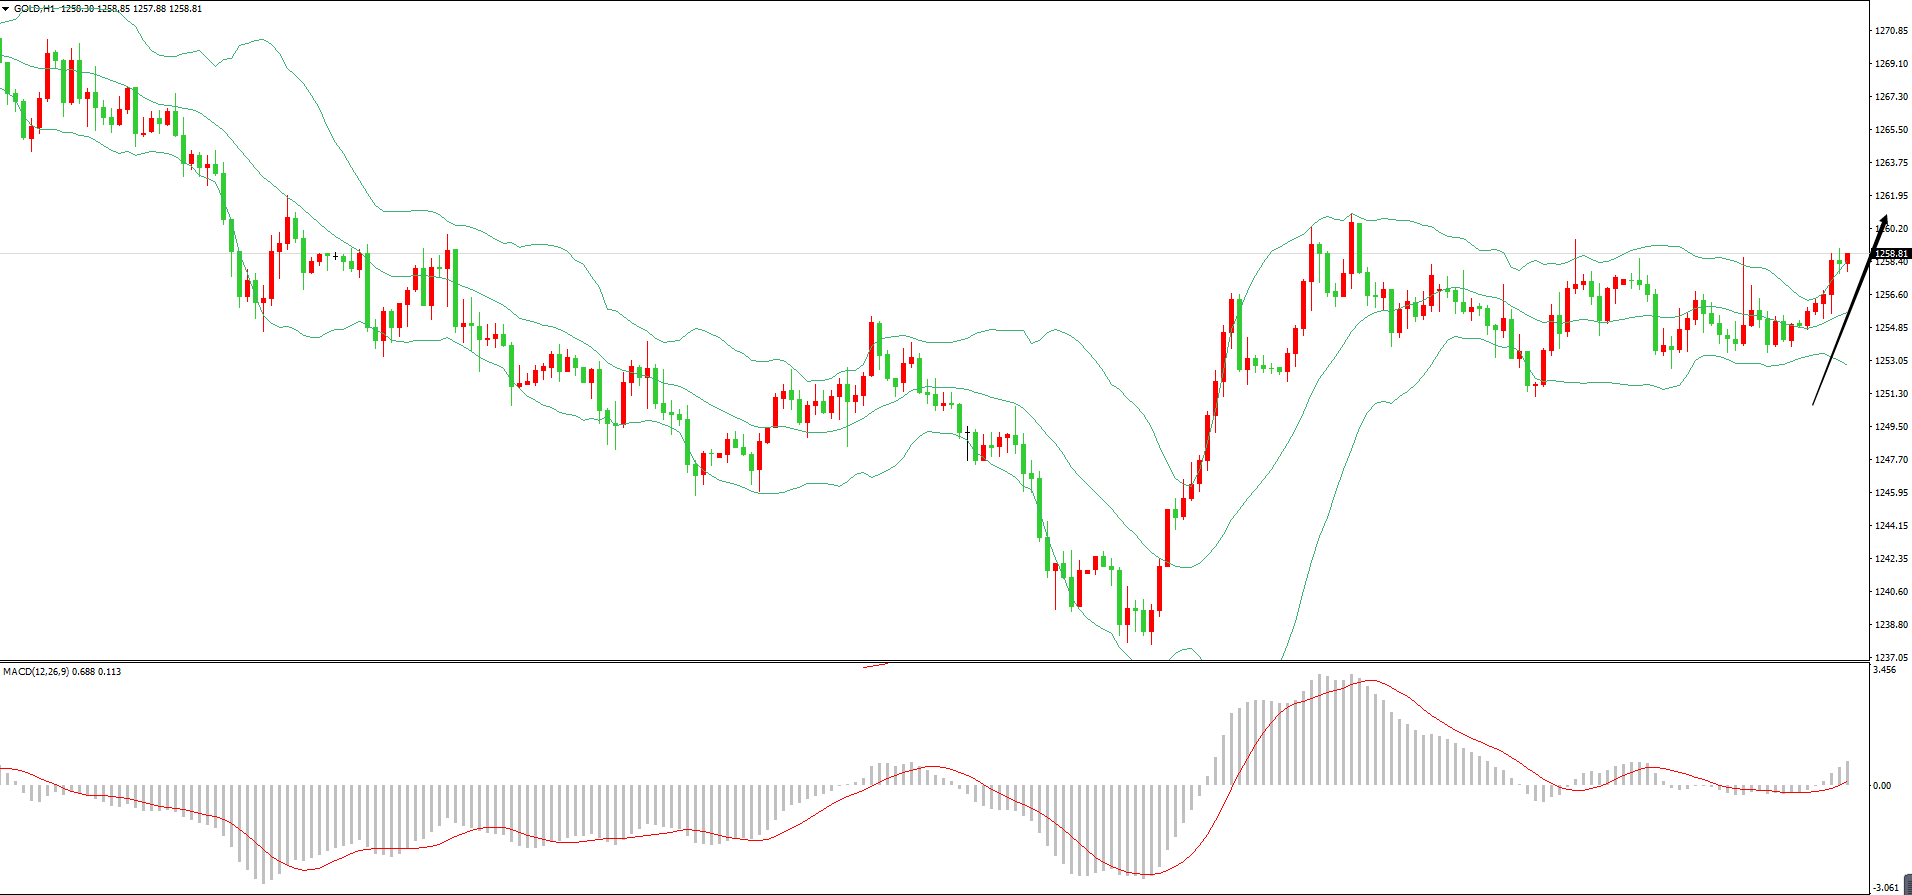The width and height of the screenshot is (1912, 895).
Task: Open the chart dropdown arrow beside GOLD,H1
Action: 6,9
